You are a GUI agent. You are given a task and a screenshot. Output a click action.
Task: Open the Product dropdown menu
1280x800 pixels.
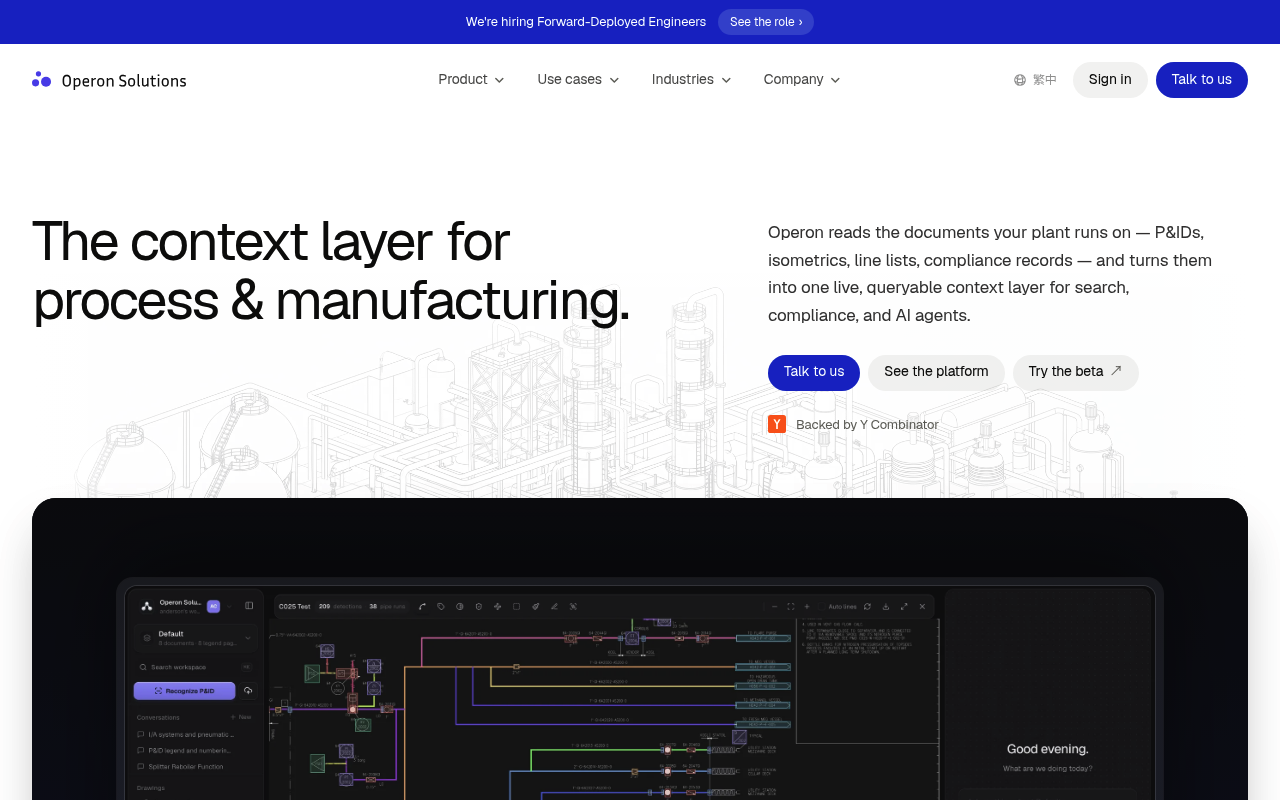point(471,80)
